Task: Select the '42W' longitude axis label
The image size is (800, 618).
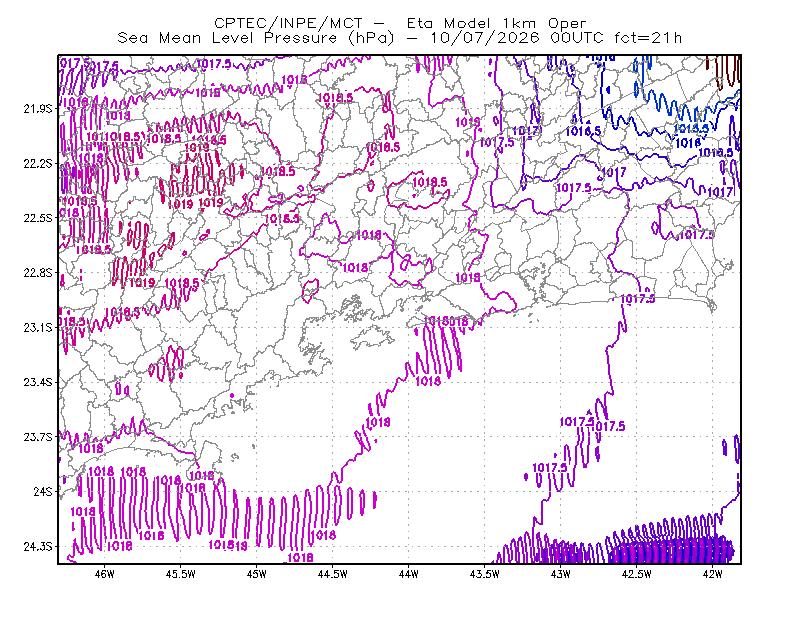Action: [712, 574]
